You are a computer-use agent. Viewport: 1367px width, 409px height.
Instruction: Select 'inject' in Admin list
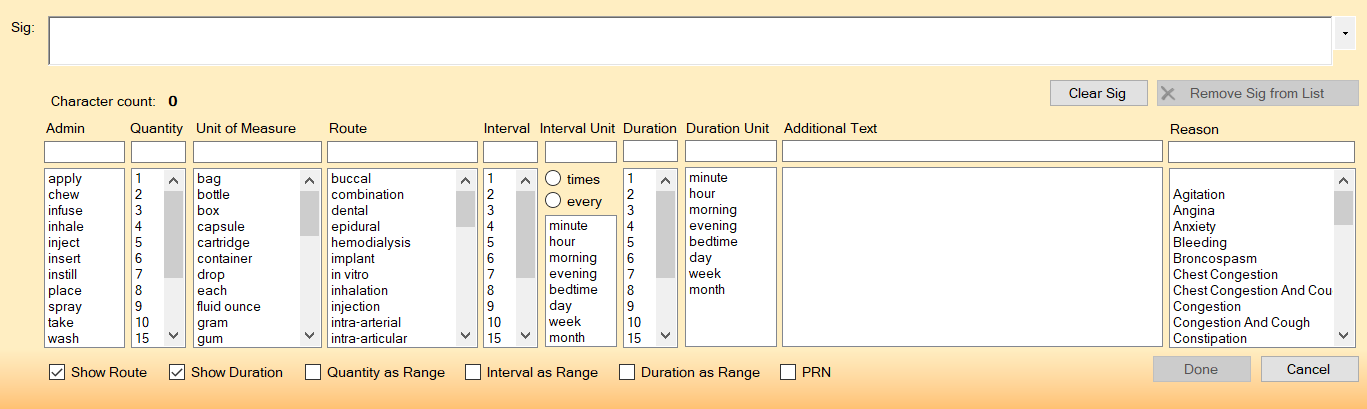(x=64, y=243)
